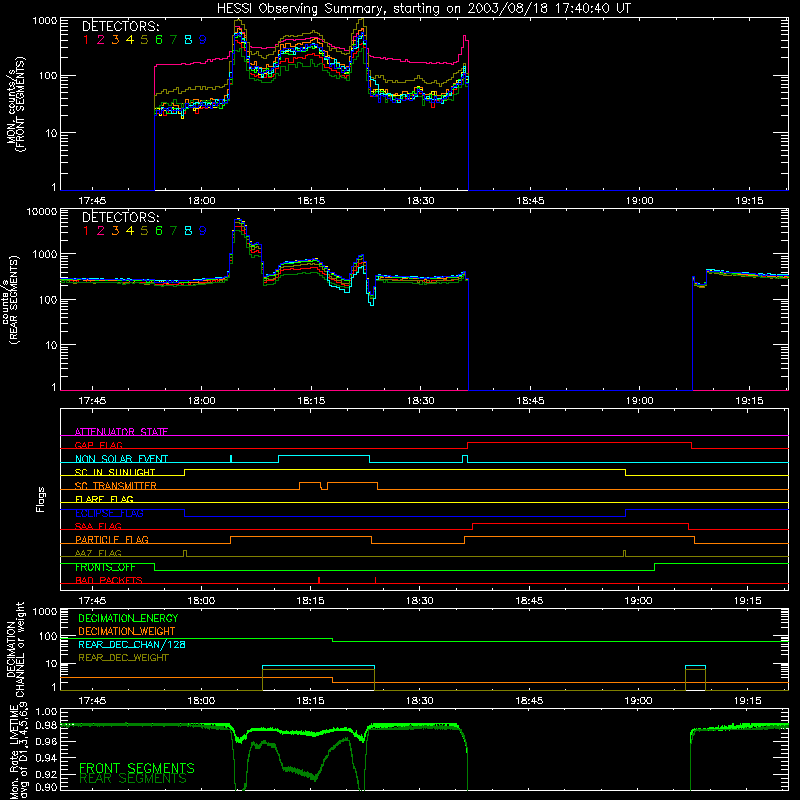The width and height of the screenshot is (800, 800).
Task: Select the ECLIPSE_FLAG label
Action: click(x=109, y=513)
